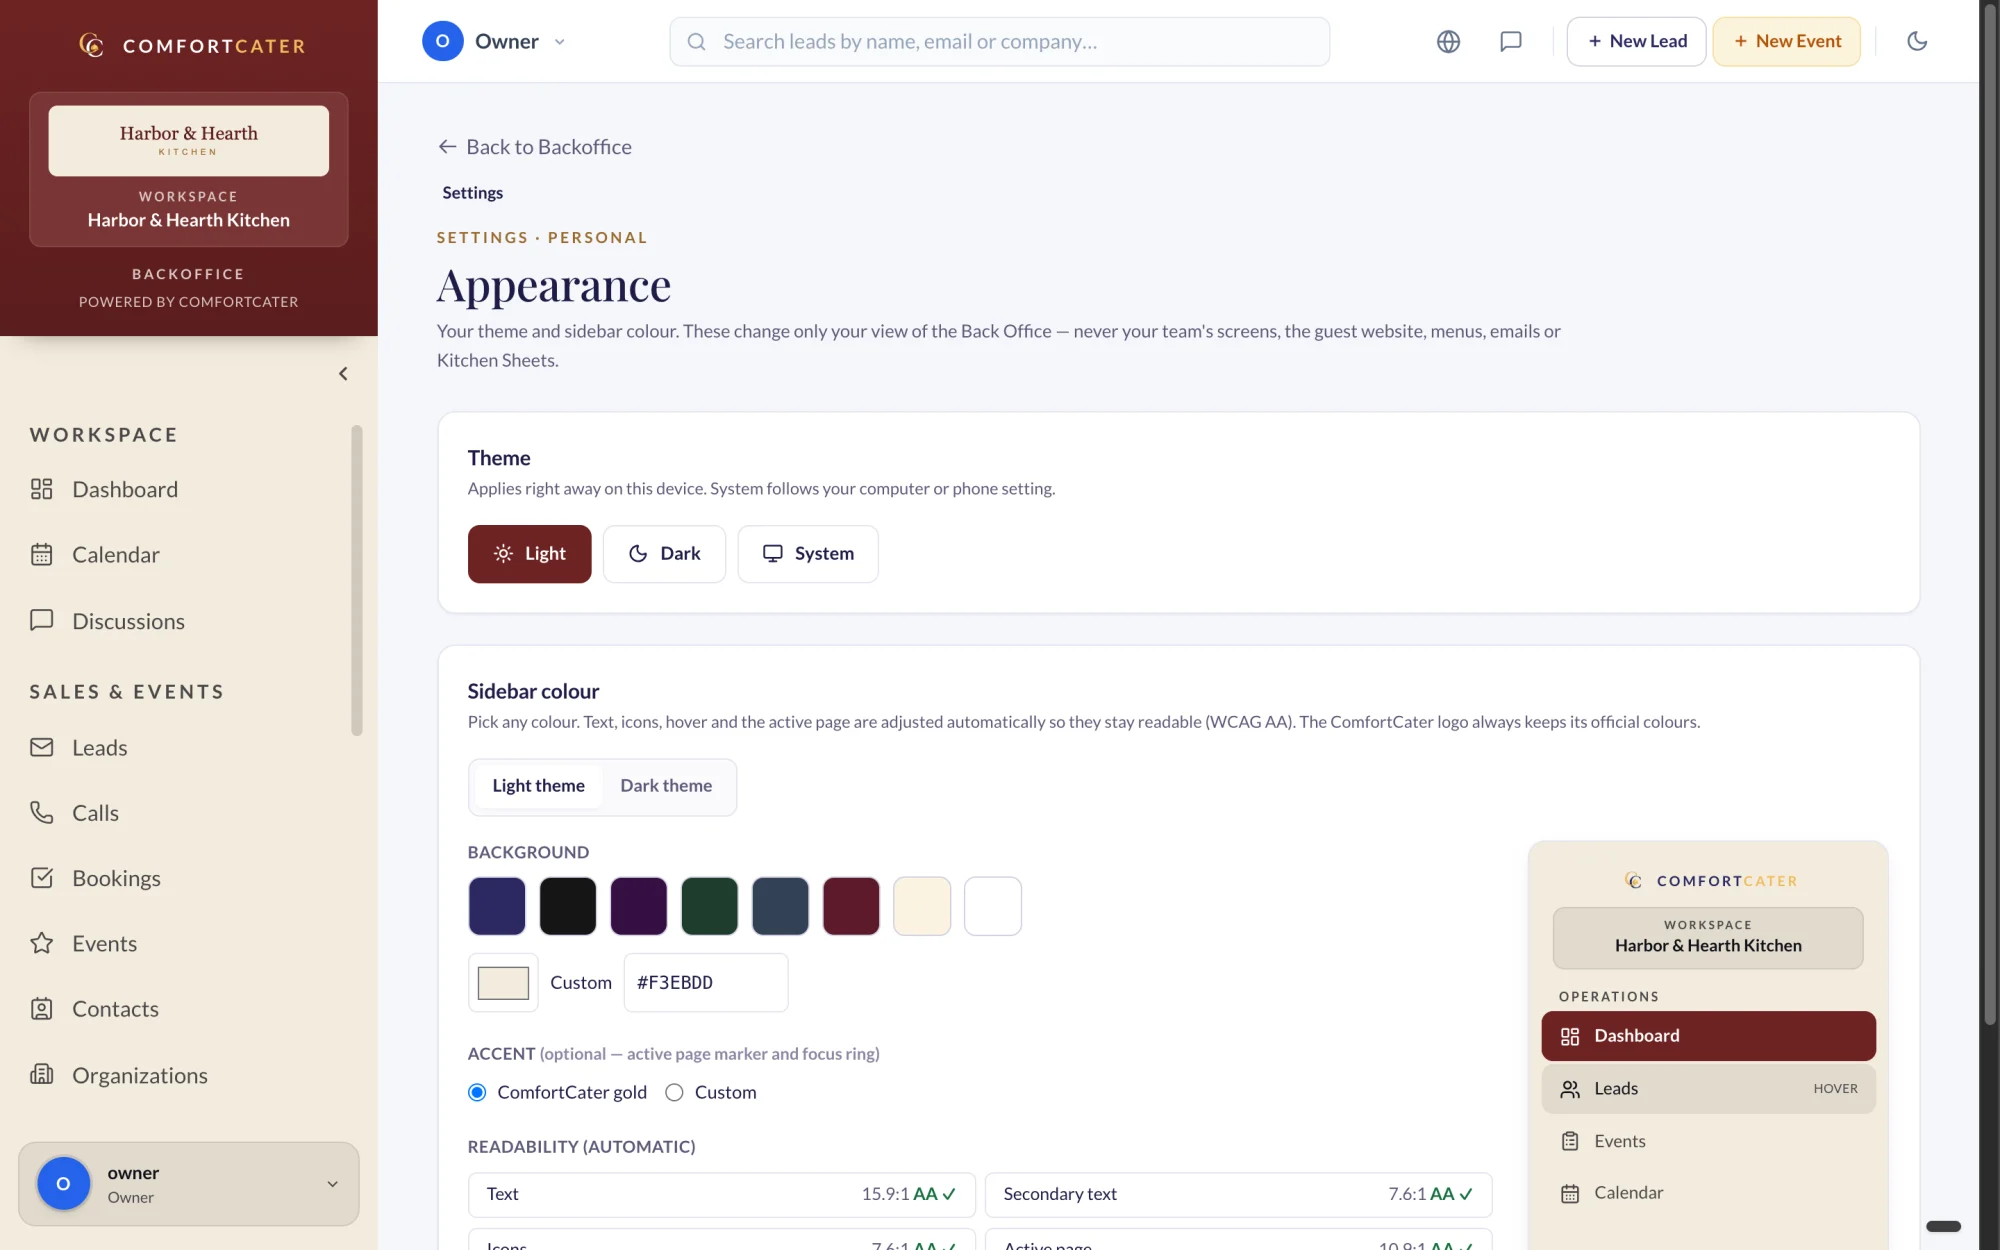Screen dimensions: 2000x1250
Task: Click the ComfortCater logo in sidebar header
Action: point(191,45)
